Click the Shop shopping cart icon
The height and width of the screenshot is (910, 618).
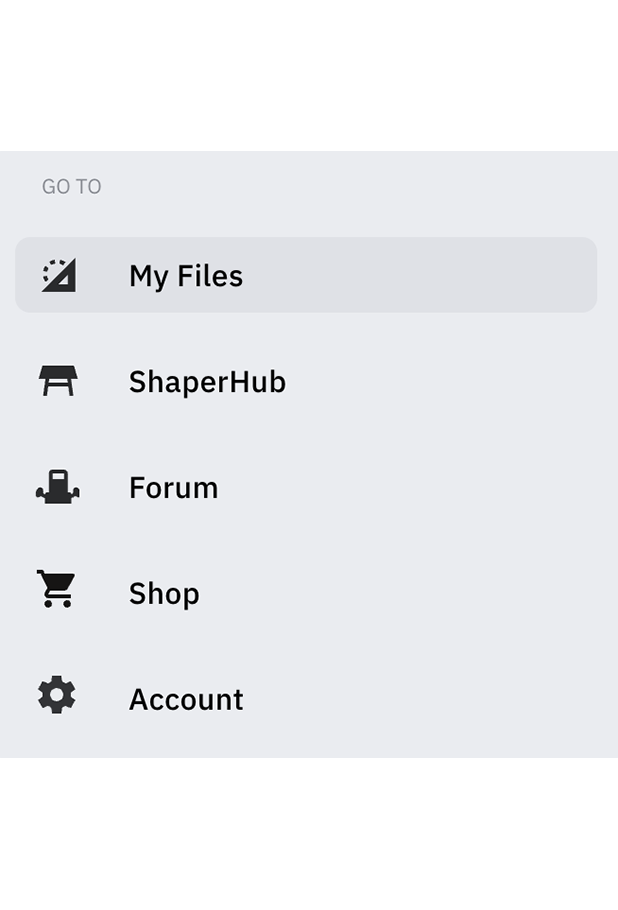coord(57,590)
